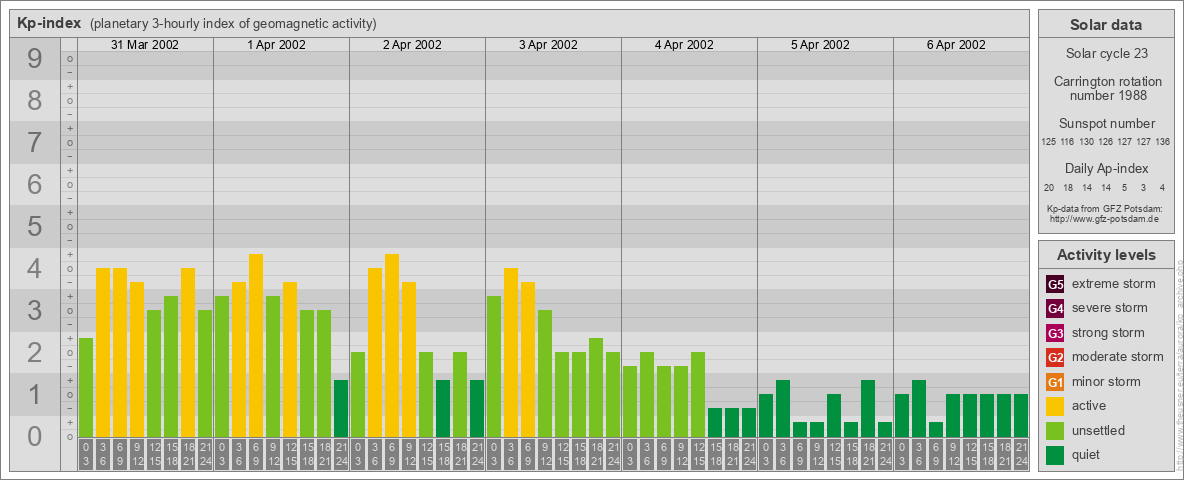Select the light green 'unsettled' legend swatch

(1055, 430)
